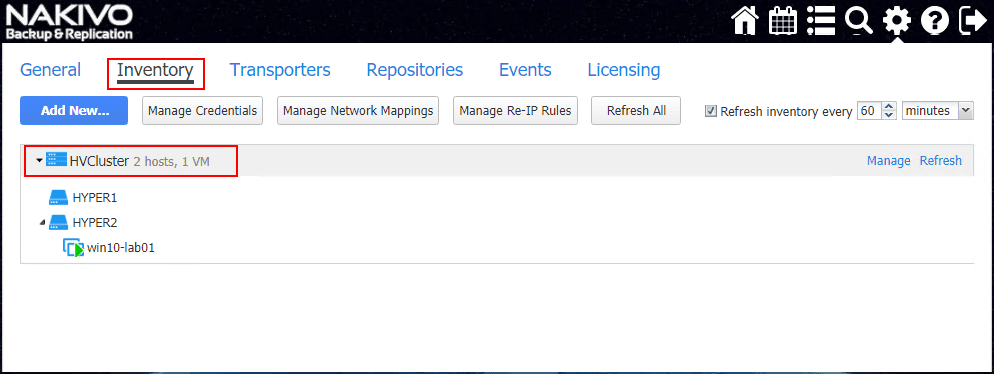Toggle Refresh inventory every checkbox
Viewport: 994px width, 374px height.
pos(711,111)
